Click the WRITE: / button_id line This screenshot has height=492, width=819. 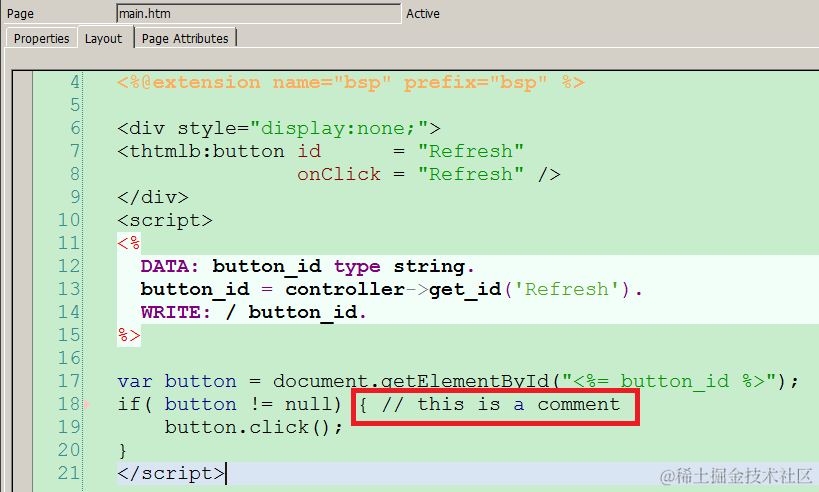pyautogui.click(x=253, y=312)
